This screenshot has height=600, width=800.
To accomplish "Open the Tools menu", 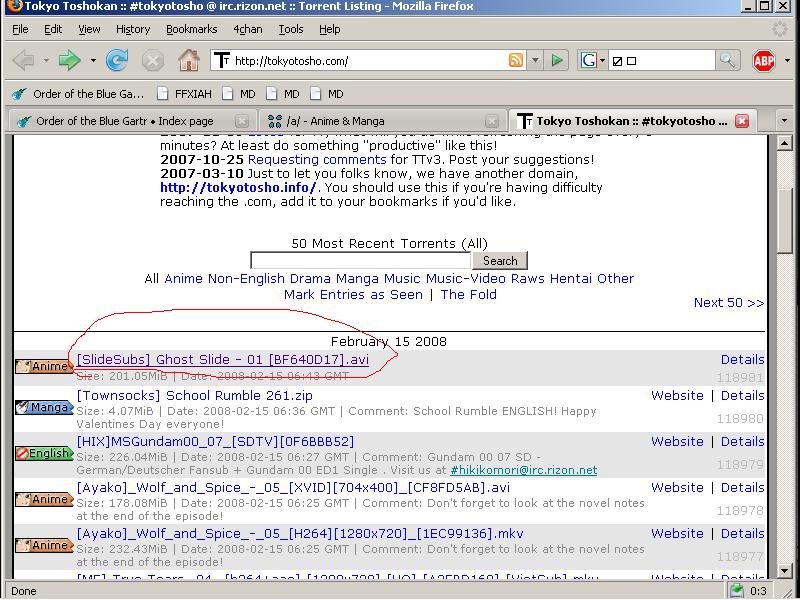I will tap(291, 29).
